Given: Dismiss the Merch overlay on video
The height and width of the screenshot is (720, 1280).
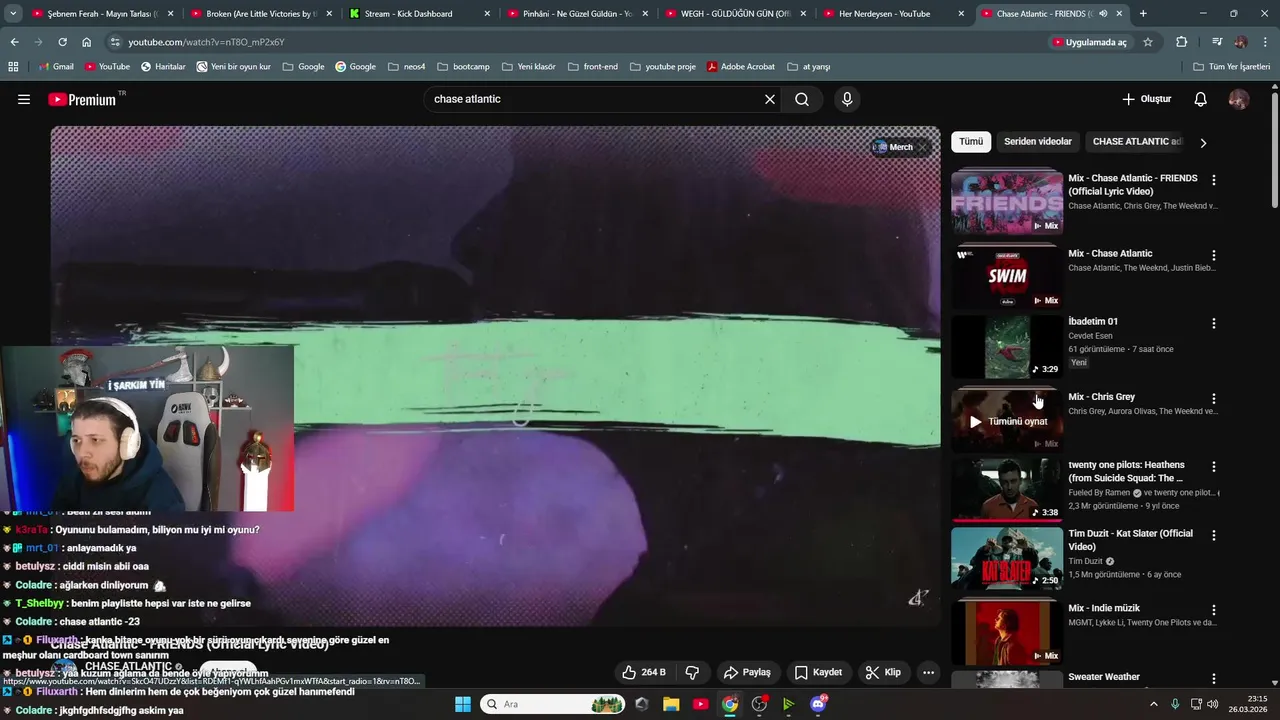Looking at the screenshot, I should pos(924,147).
